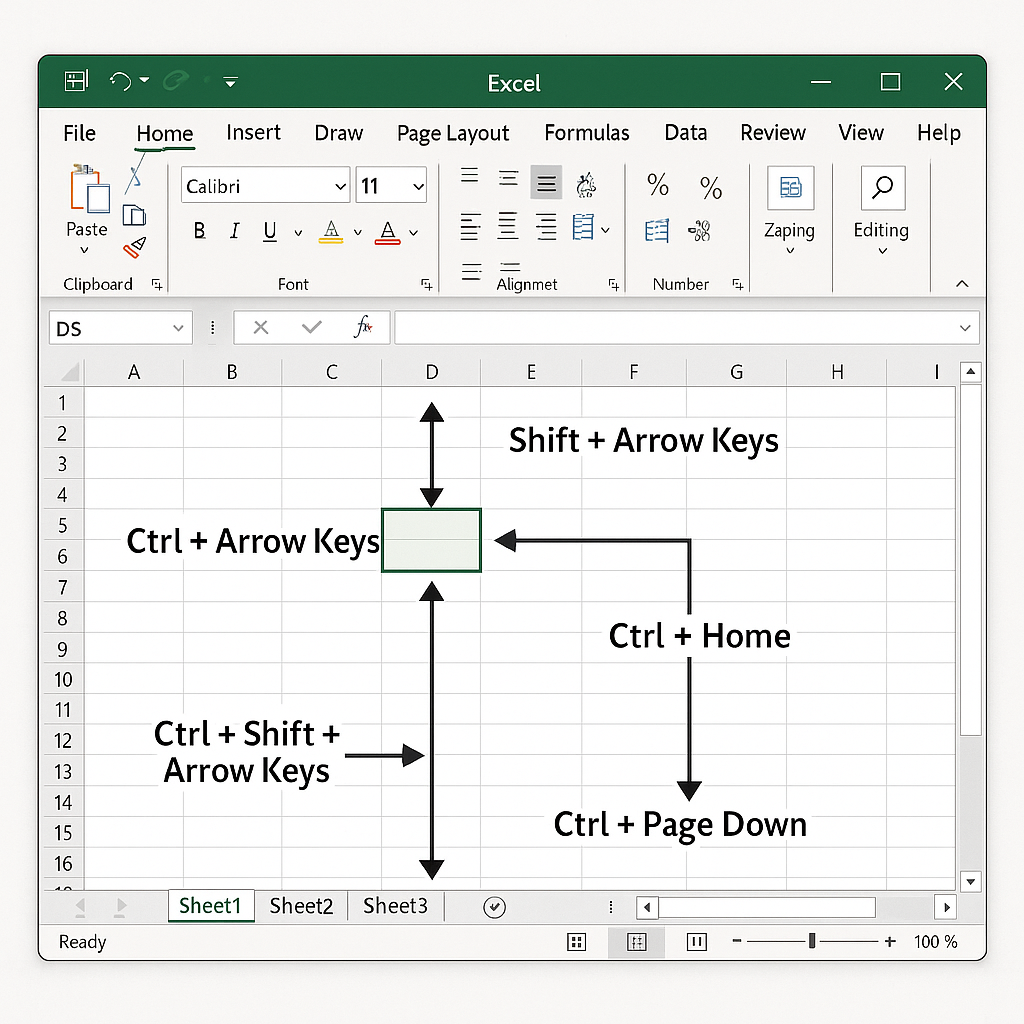Select the Sheet2 tab
Screen dimensions: 1024x1024
point(301,906)
